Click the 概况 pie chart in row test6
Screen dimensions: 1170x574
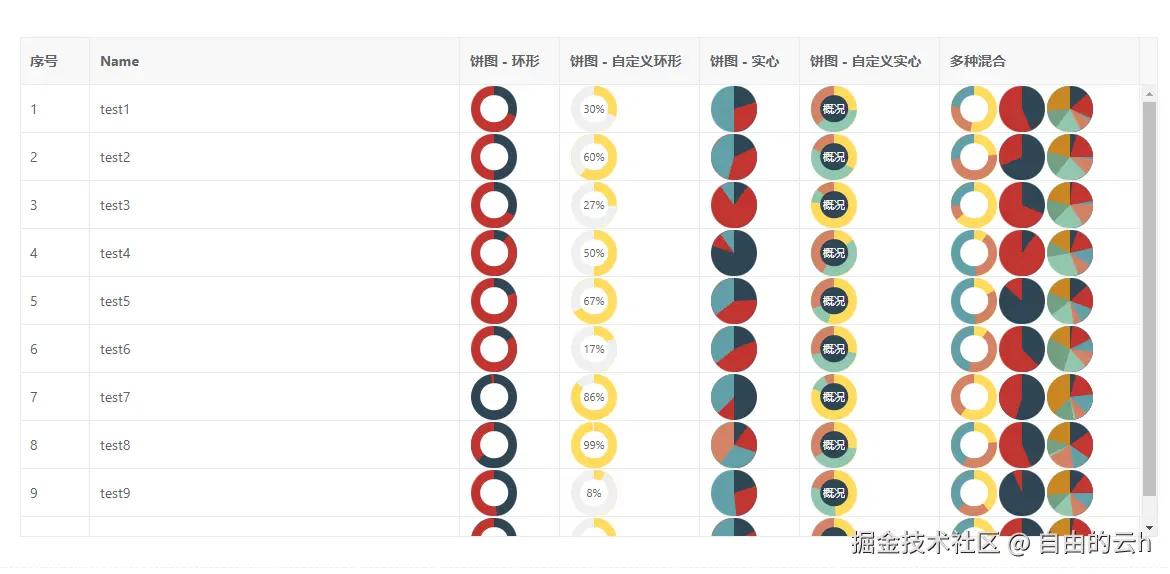coord(834,349)
